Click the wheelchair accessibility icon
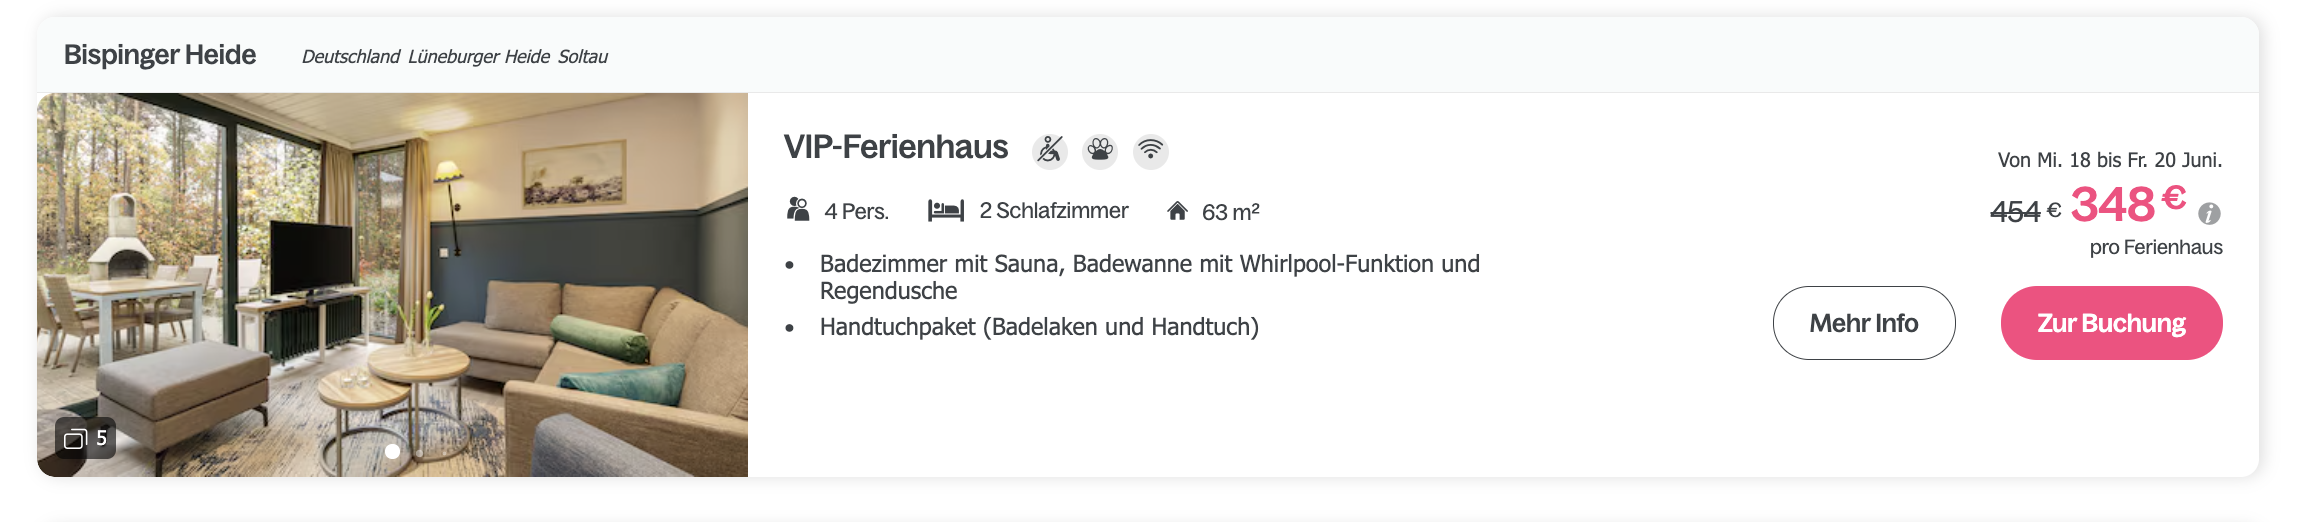Image resolution: width=2312 pixels, height=522 pixels. tap(1049, 151)
